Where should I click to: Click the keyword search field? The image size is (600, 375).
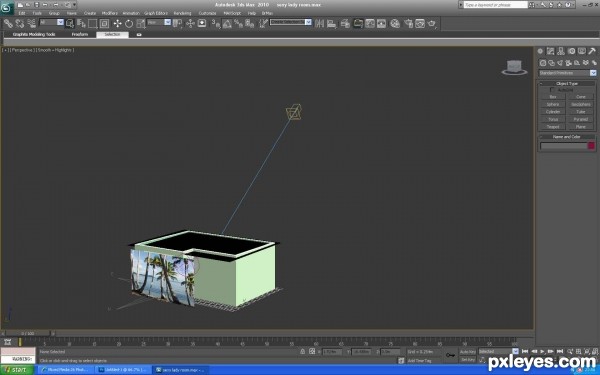tap(496, 5)
